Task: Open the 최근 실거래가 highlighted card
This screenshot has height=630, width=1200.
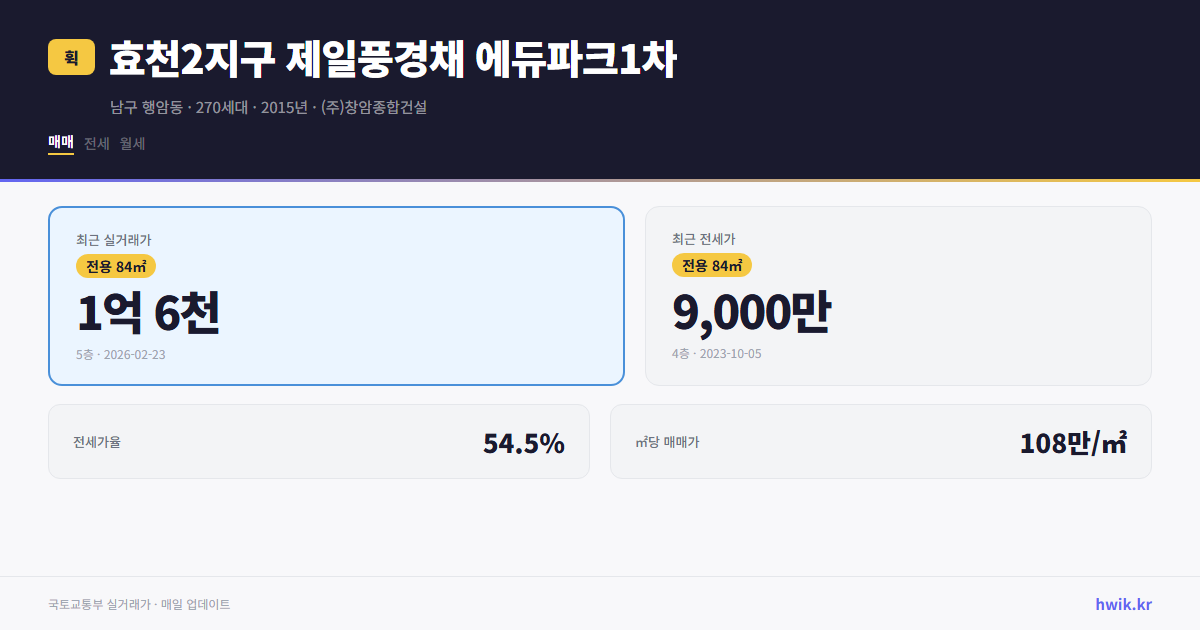Action: 336,295
